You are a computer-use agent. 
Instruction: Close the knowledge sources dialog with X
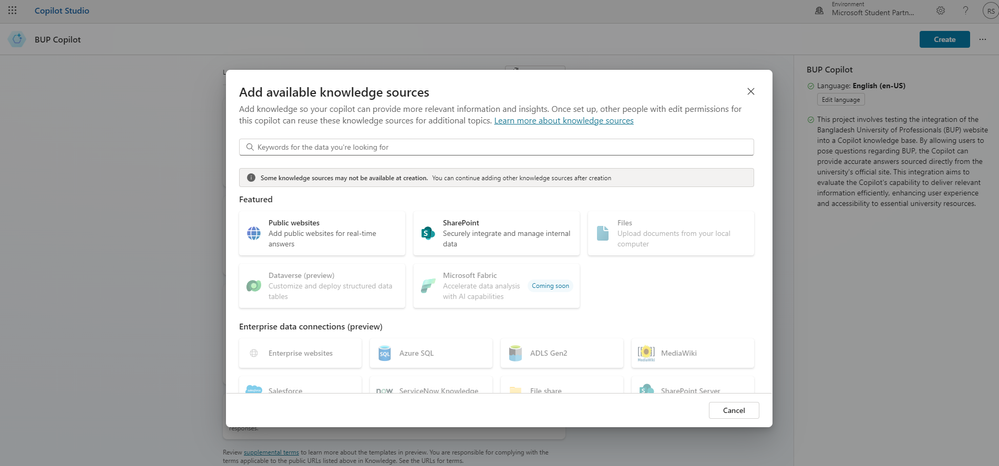pos(751,91)
